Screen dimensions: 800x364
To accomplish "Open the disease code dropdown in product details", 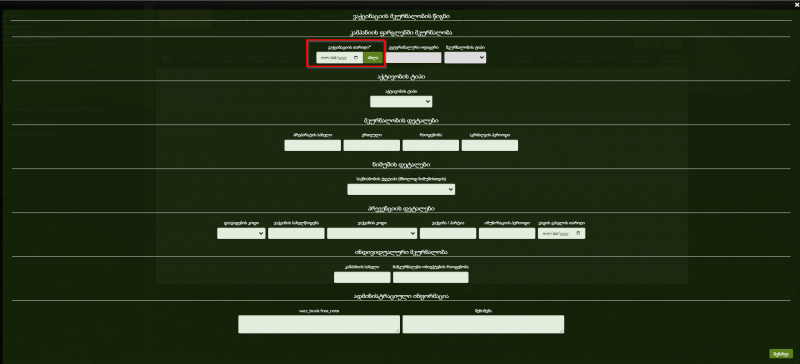I will [241, 233].
